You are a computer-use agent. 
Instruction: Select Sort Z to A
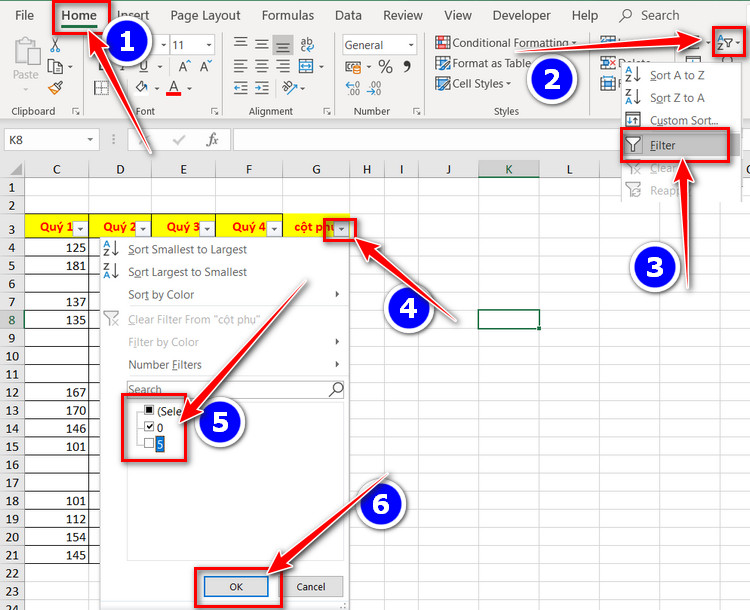(x=677, y=98)
